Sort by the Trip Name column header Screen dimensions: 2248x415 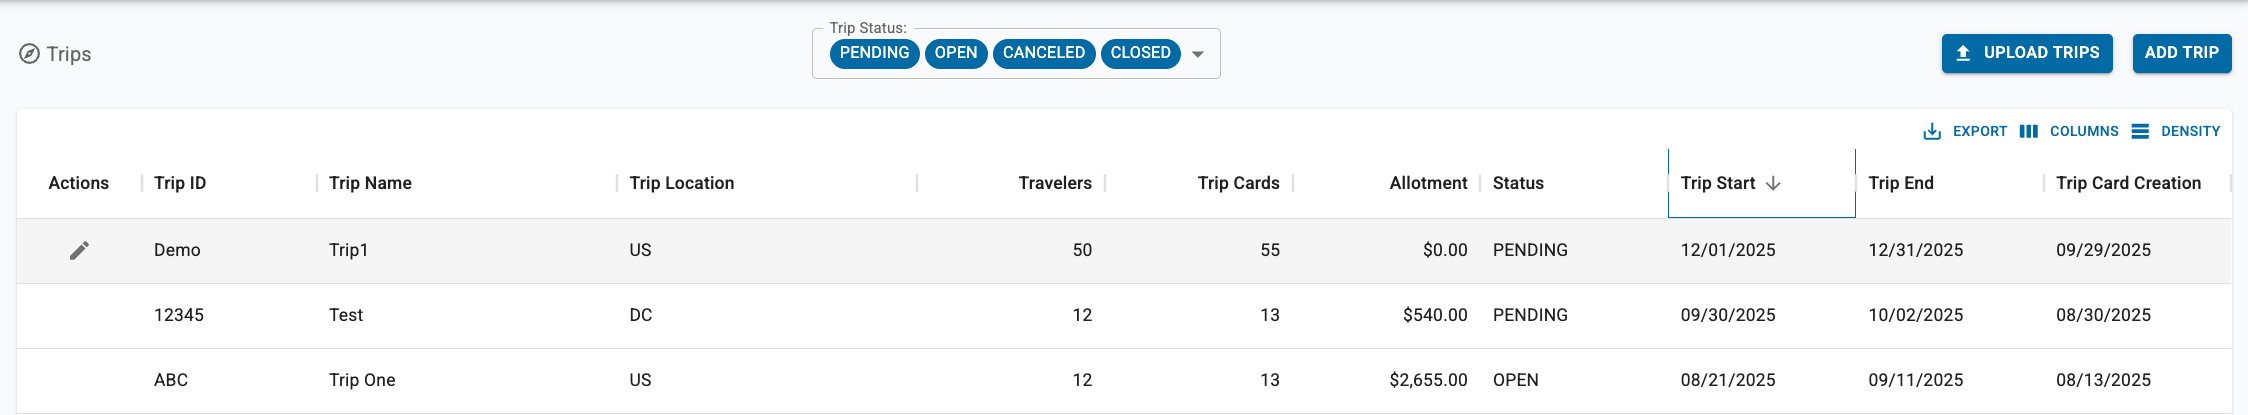click(x=370, y=183)
